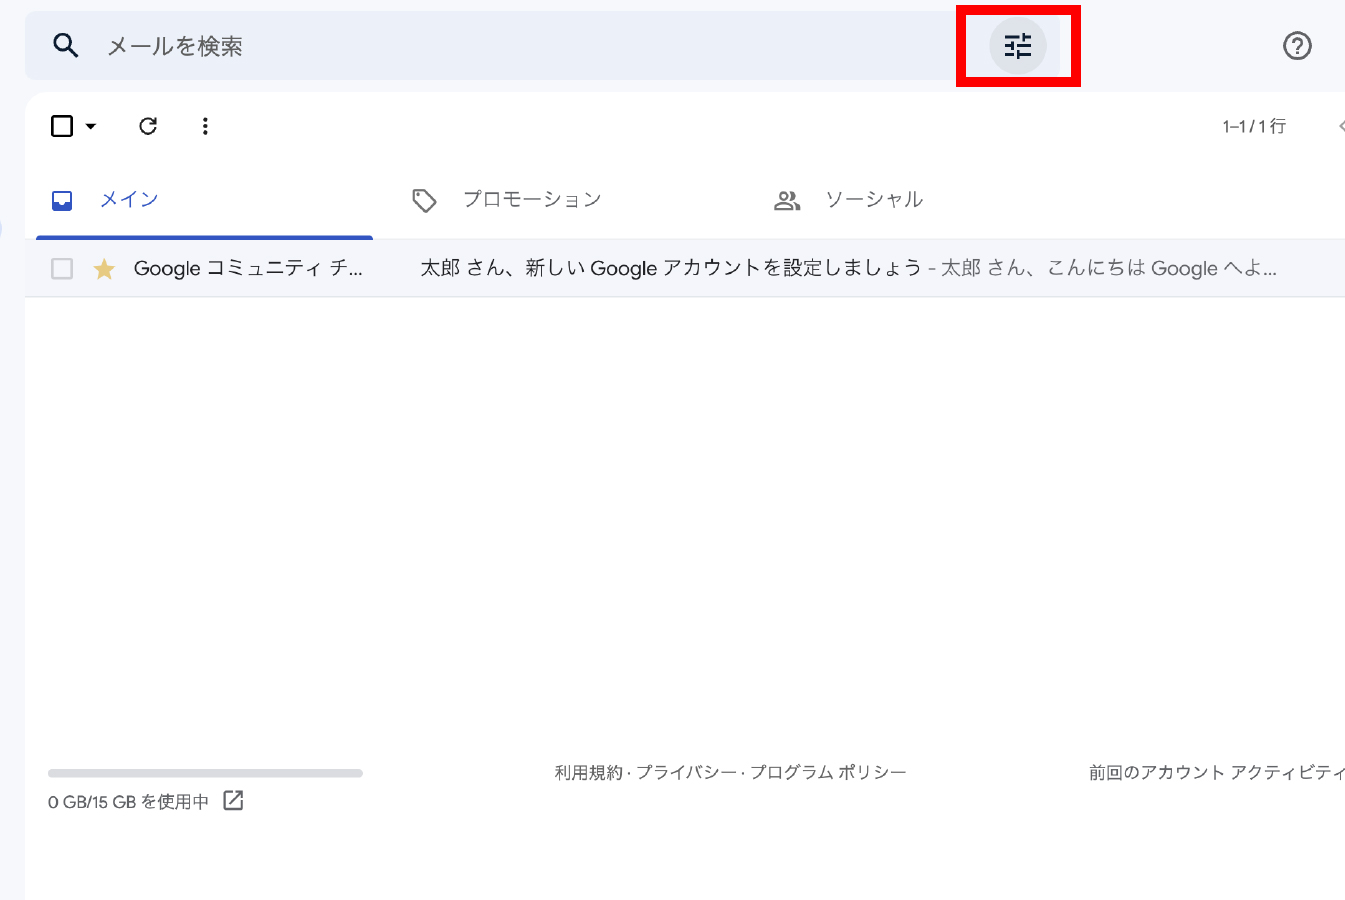Screen dimensions: 1345x900
Task: Switch to the プロモーション tab
Action: tap(531, 200)
